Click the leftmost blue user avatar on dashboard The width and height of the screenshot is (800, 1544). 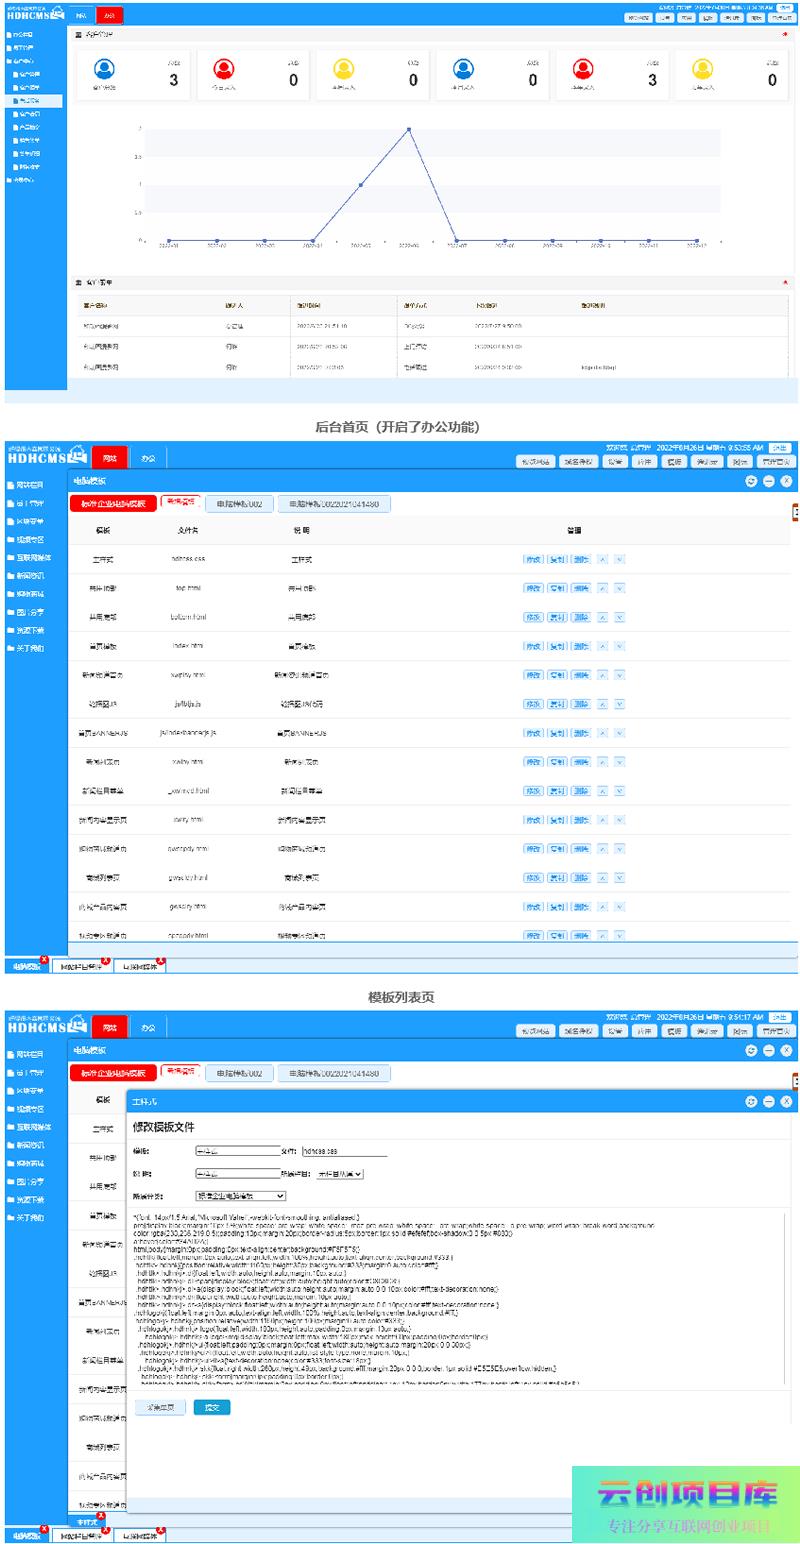pos(104,70)
